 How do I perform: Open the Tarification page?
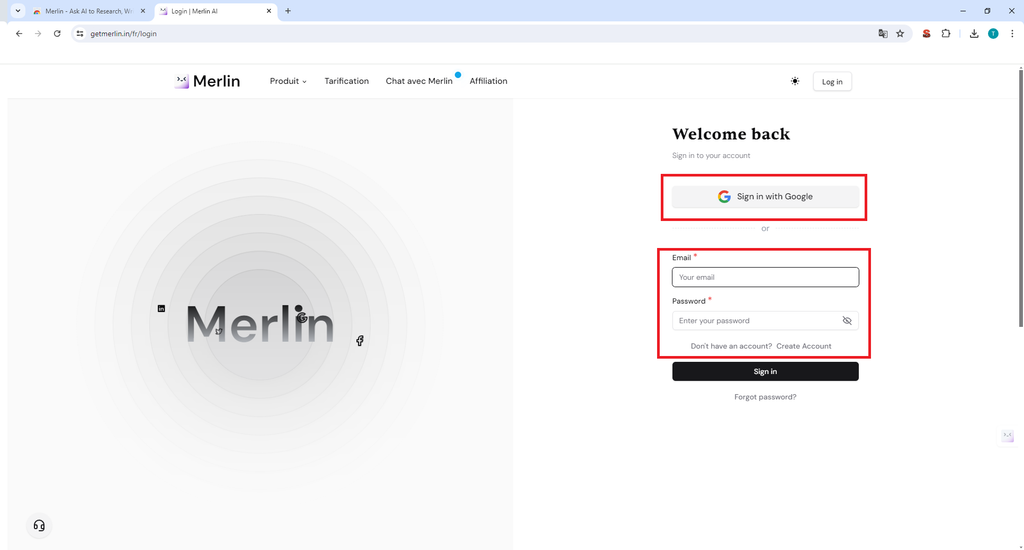click(x=347, y=81)
